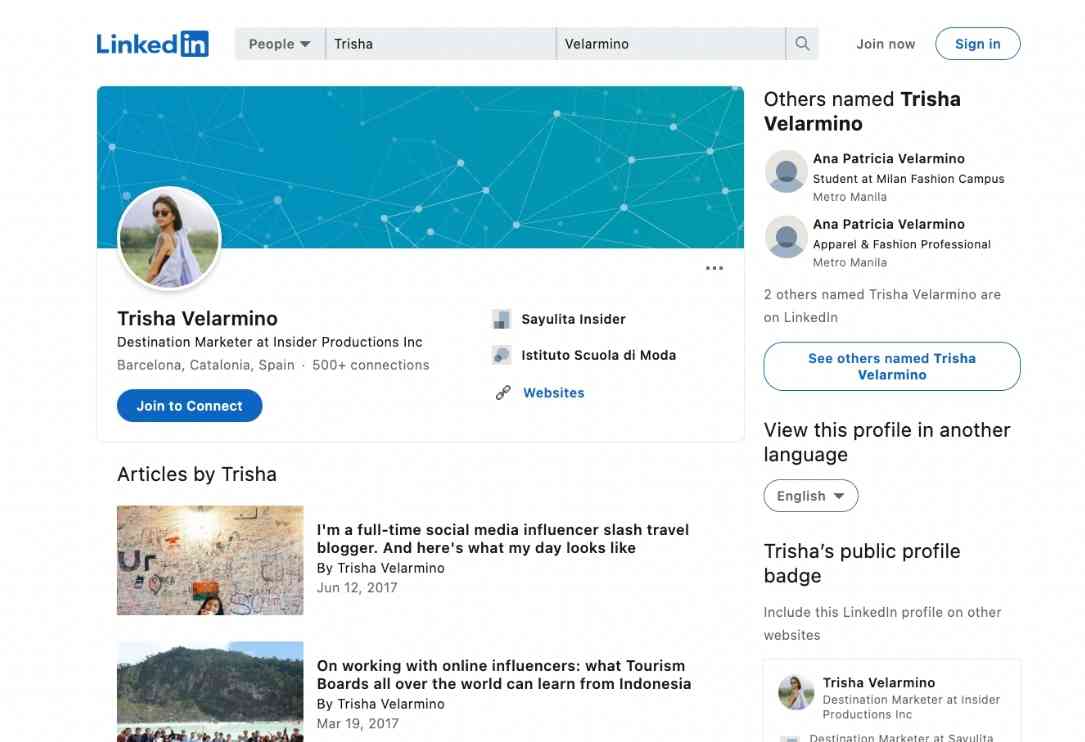Click the profile name heading Trisha Velarmino

tap(197, 318)
